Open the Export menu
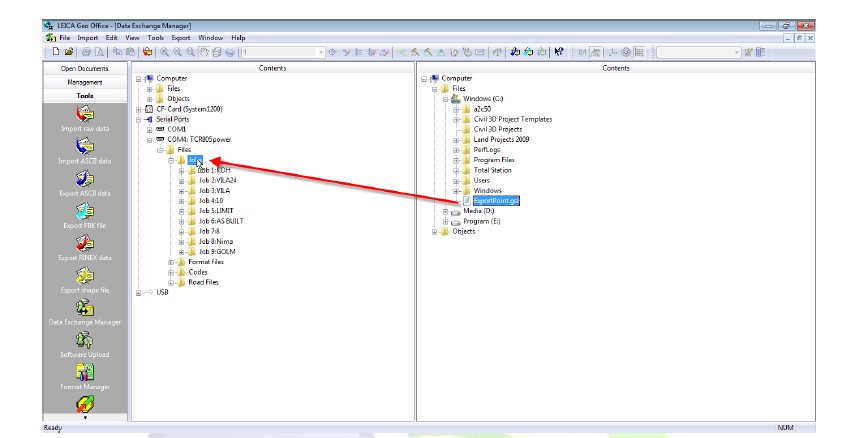Viewport: 861px width, 438px height. (x=181, y=38)
